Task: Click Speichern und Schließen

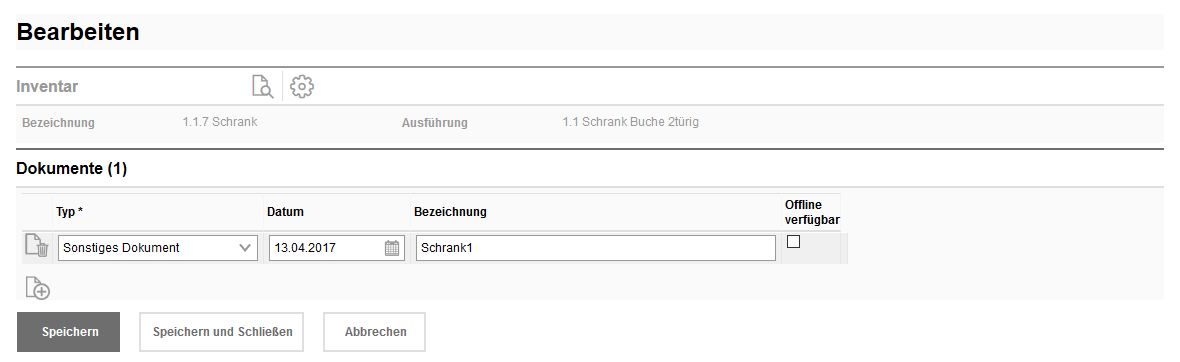Action: pos(221,332)
